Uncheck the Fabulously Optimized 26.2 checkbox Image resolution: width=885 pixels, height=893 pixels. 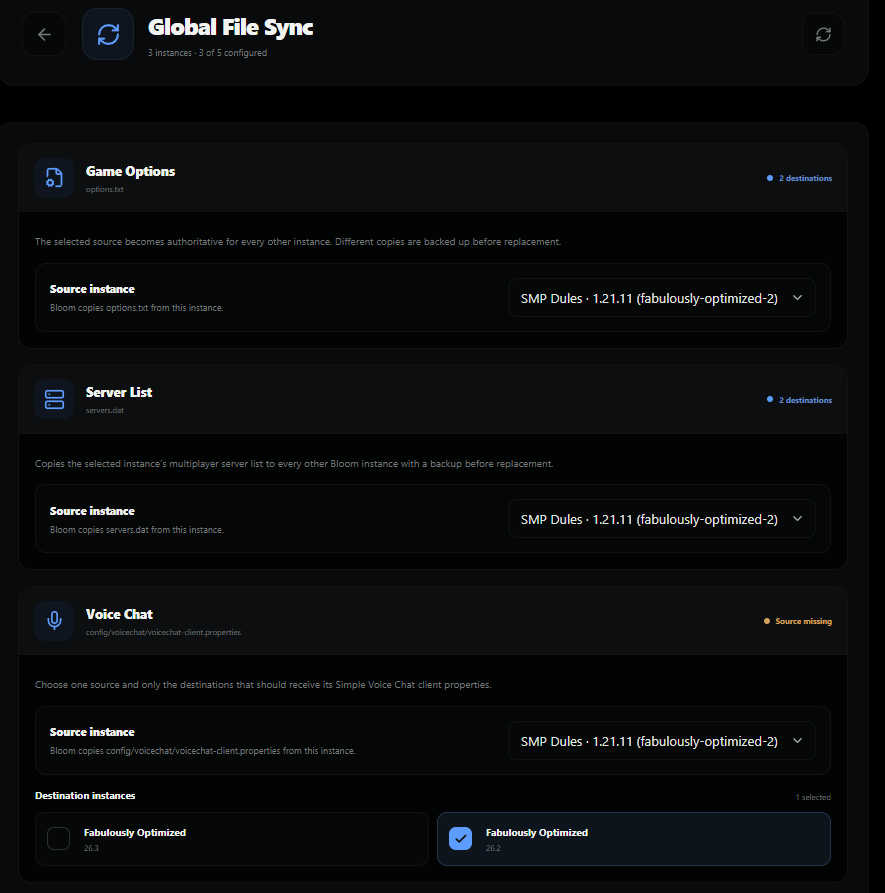pyautogui.click(x=460, y=838)
